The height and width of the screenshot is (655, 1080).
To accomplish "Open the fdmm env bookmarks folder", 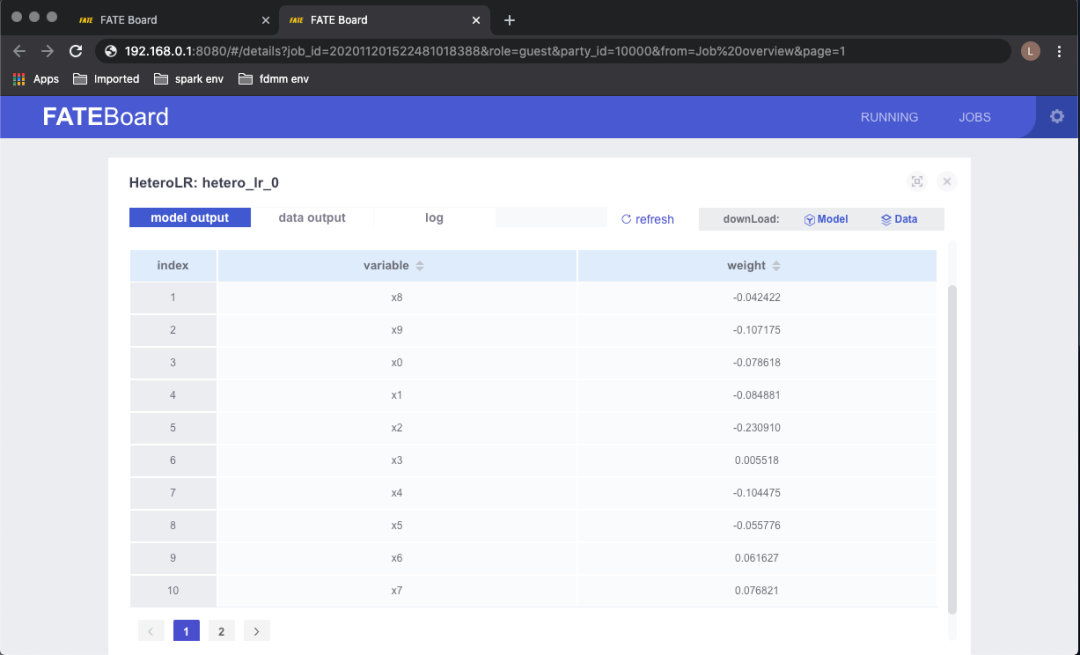I will 273,79.
